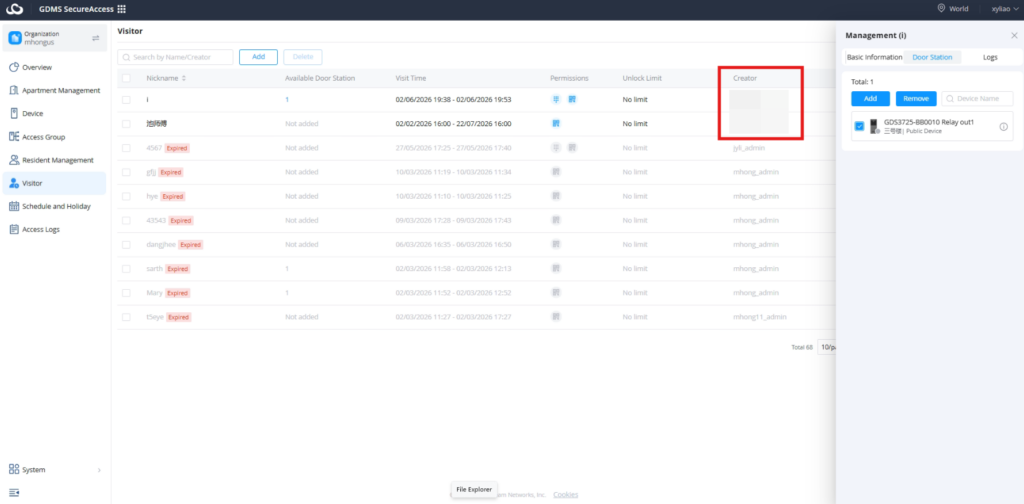Click the Expired tag next to t5eye
This screenshot has width=1024, height=504.
tap(178, 317)
